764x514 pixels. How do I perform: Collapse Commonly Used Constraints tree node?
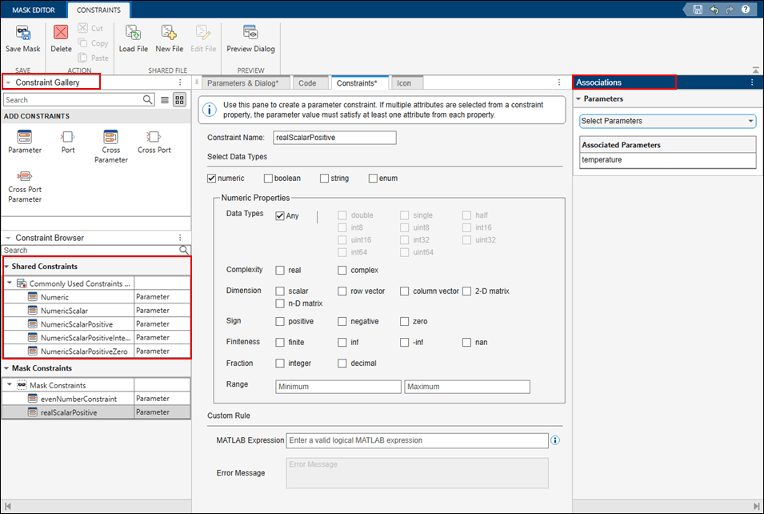9,283
